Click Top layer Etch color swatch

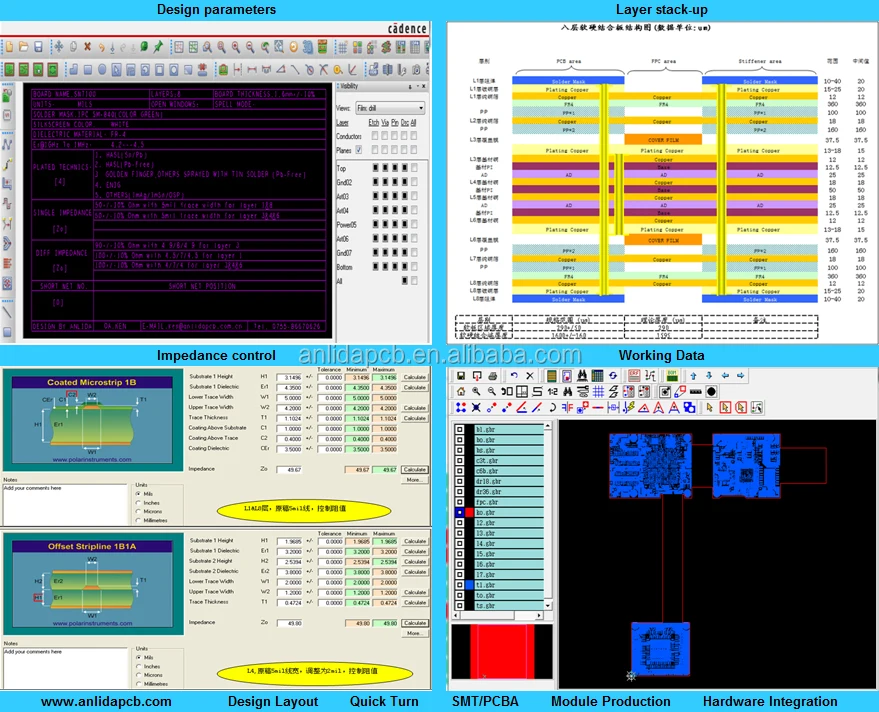pyautogui.click(x=376, y=168)
